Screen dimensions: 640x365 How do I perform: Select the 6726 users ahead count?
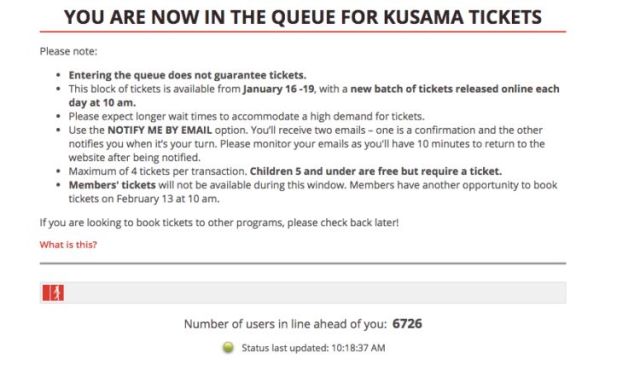407,324
